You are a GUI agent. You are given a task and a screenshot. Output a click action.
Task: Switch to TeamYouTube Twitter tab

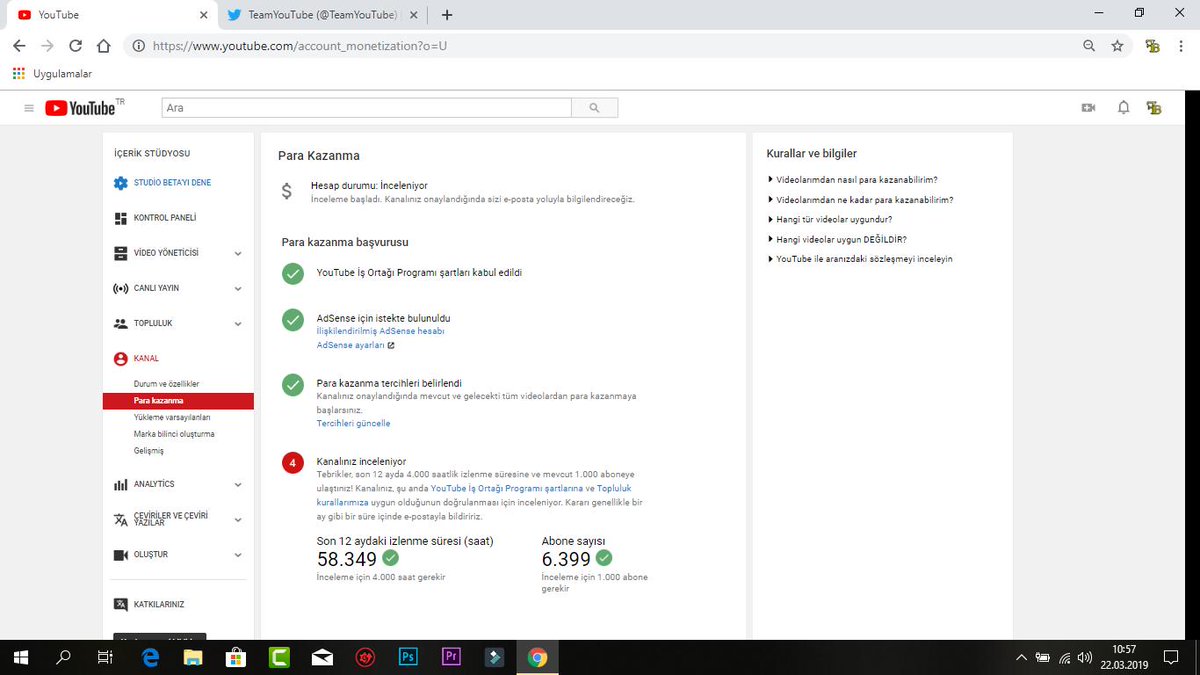322,15
